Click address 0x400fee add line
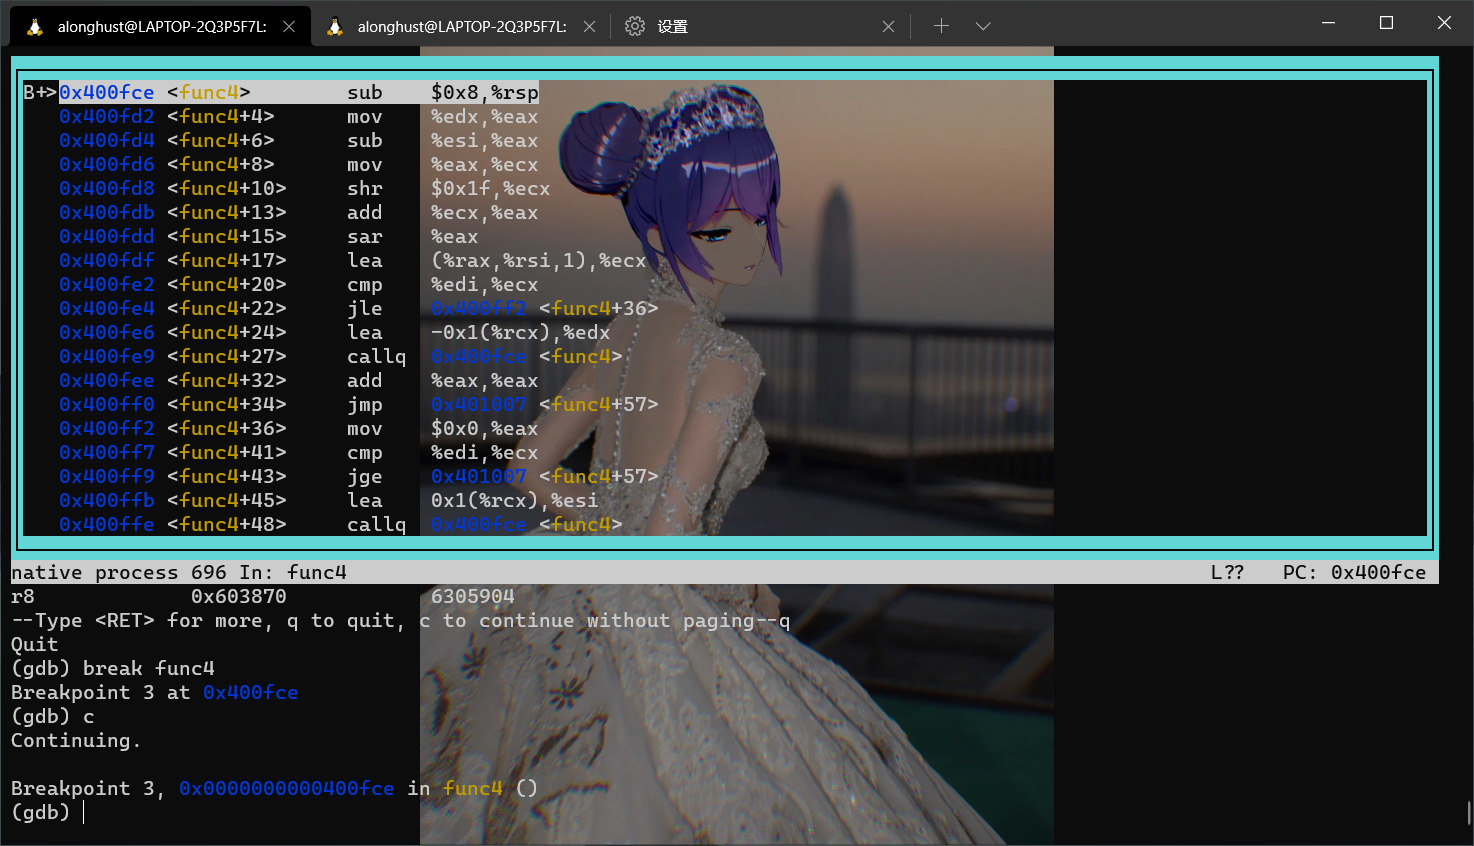The height and width of the screenshot is (846, 1474). [x=107, y=380]
